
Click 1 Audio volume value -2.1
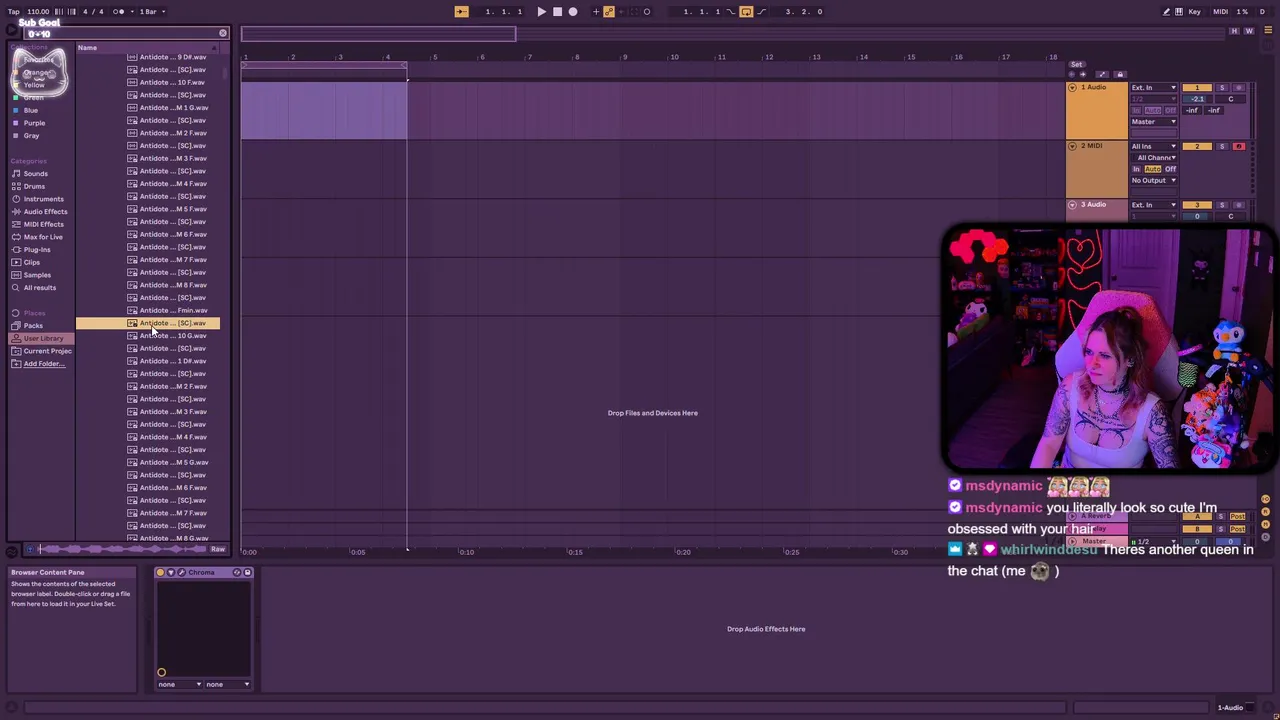(1198, 99)
